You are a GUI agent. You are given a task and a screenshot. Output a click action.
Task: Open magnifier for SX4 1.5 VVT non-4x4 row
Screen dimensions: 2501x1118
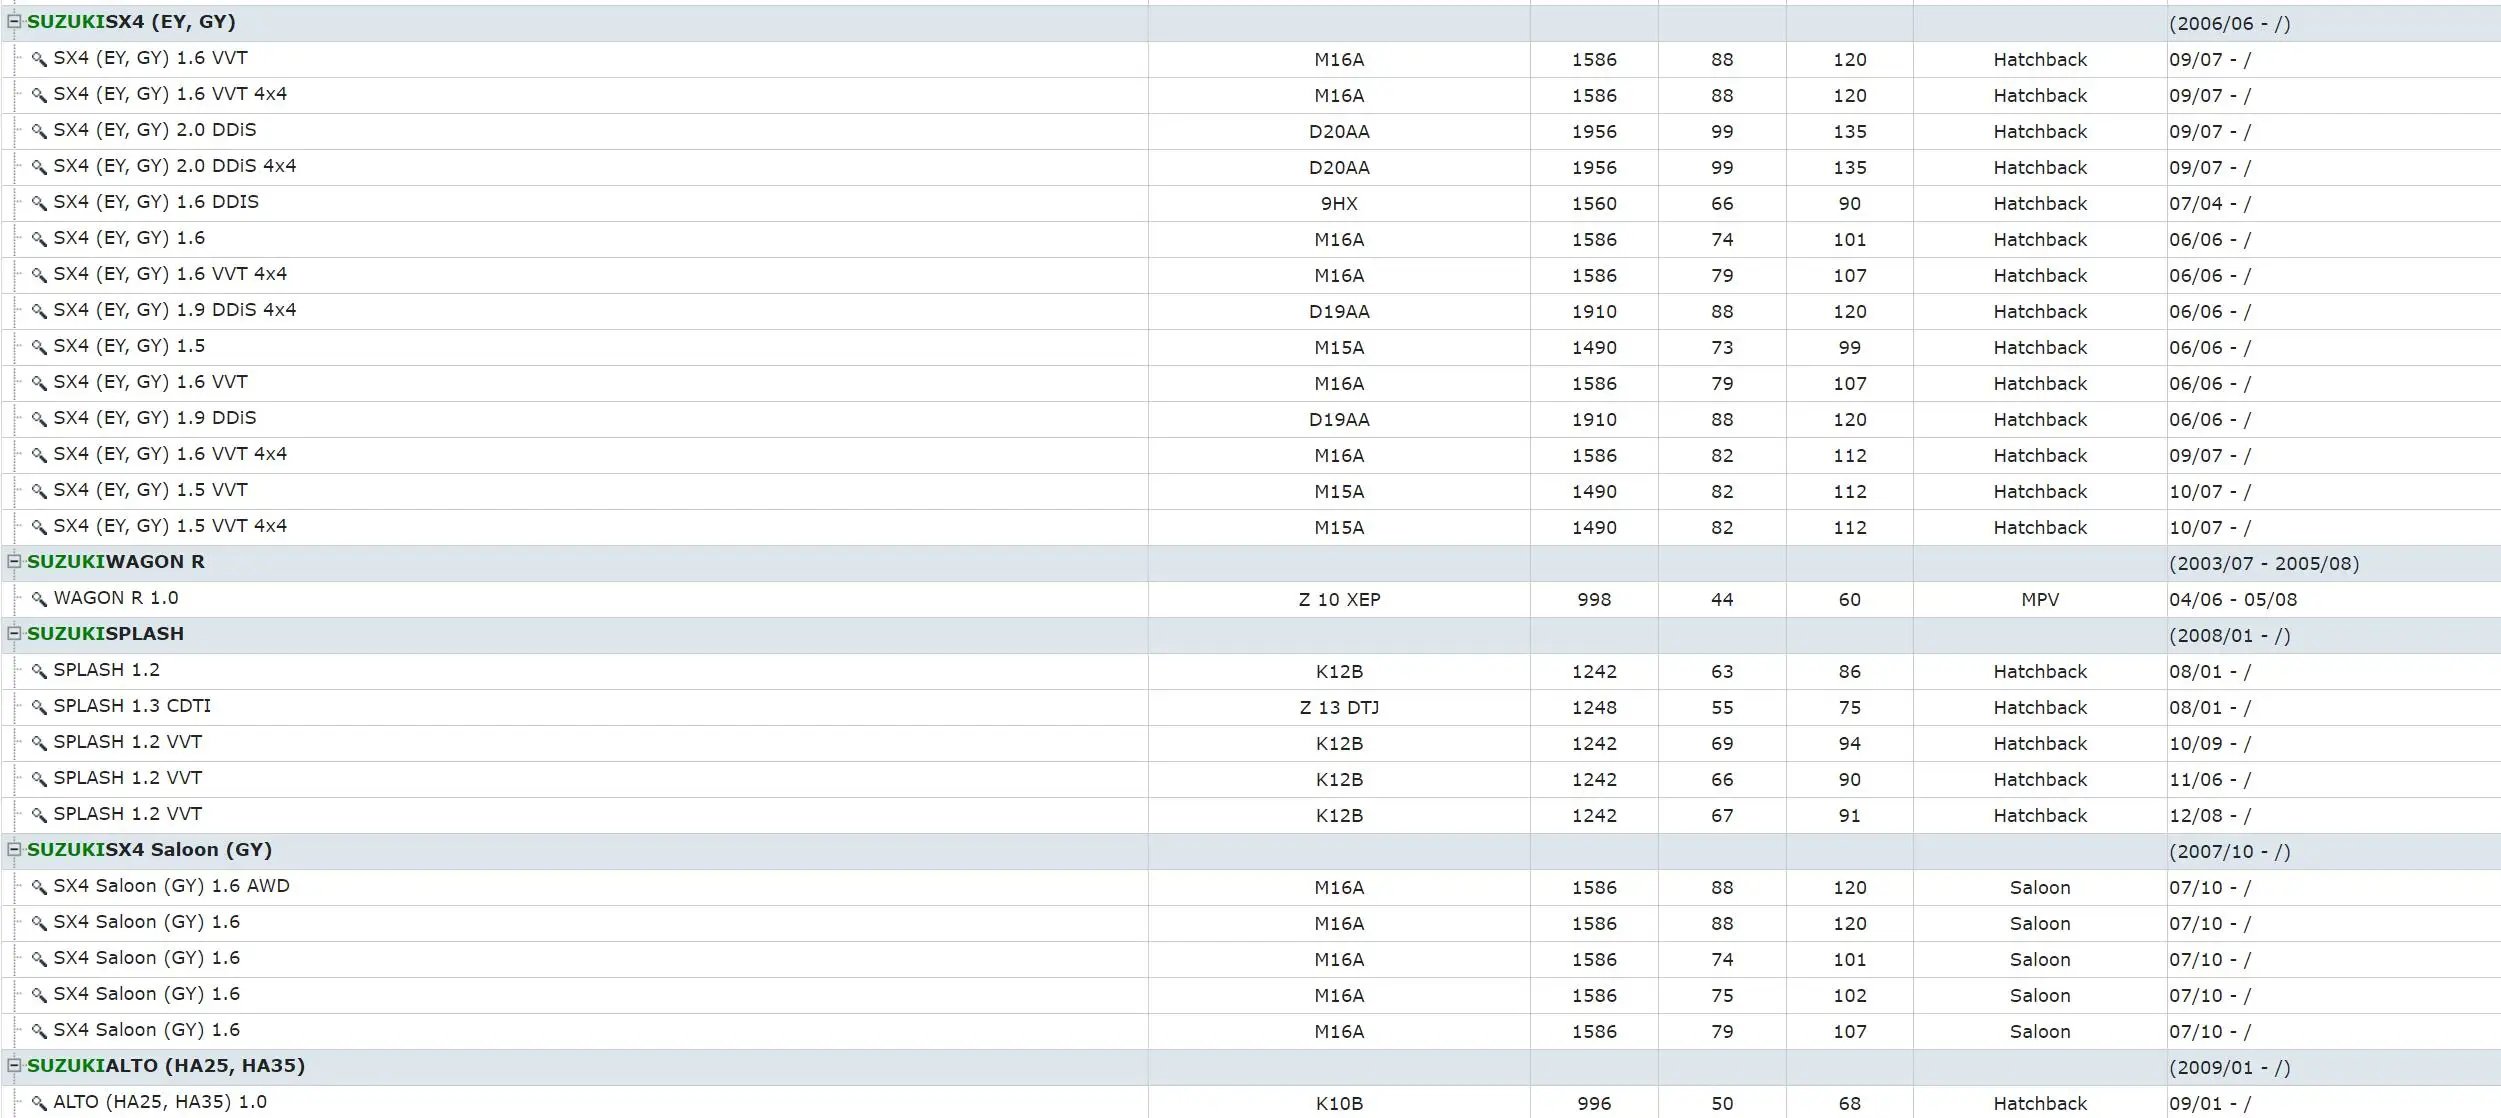tap(39, 491)
